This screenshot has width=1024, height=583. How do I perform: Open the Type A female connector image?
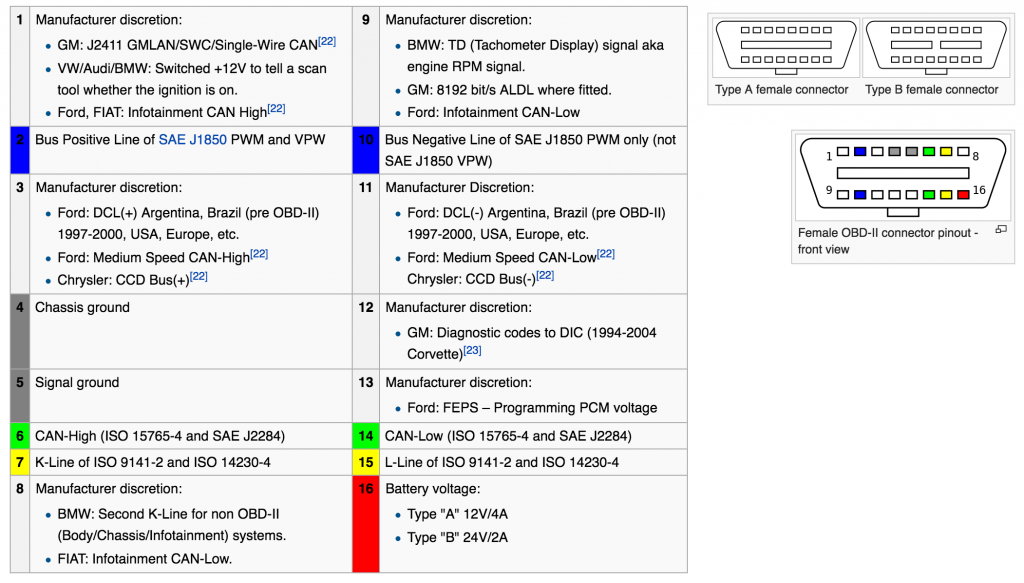782,47
